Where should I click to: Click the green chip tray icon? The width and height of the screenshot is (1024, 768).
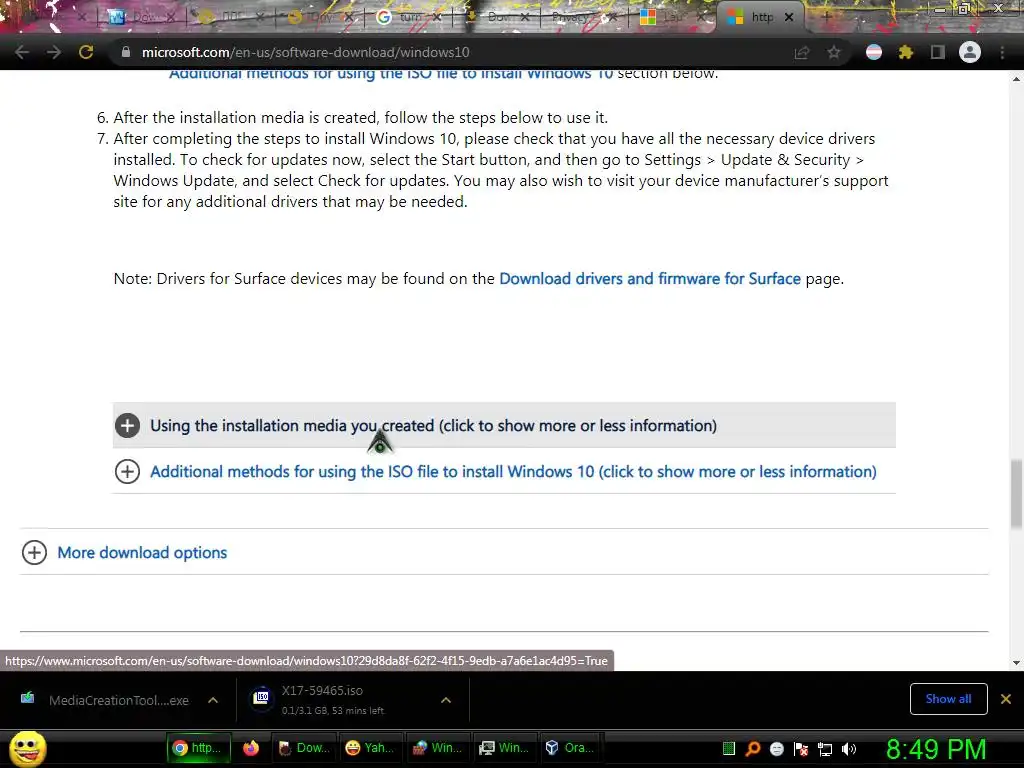click(729, 748)
